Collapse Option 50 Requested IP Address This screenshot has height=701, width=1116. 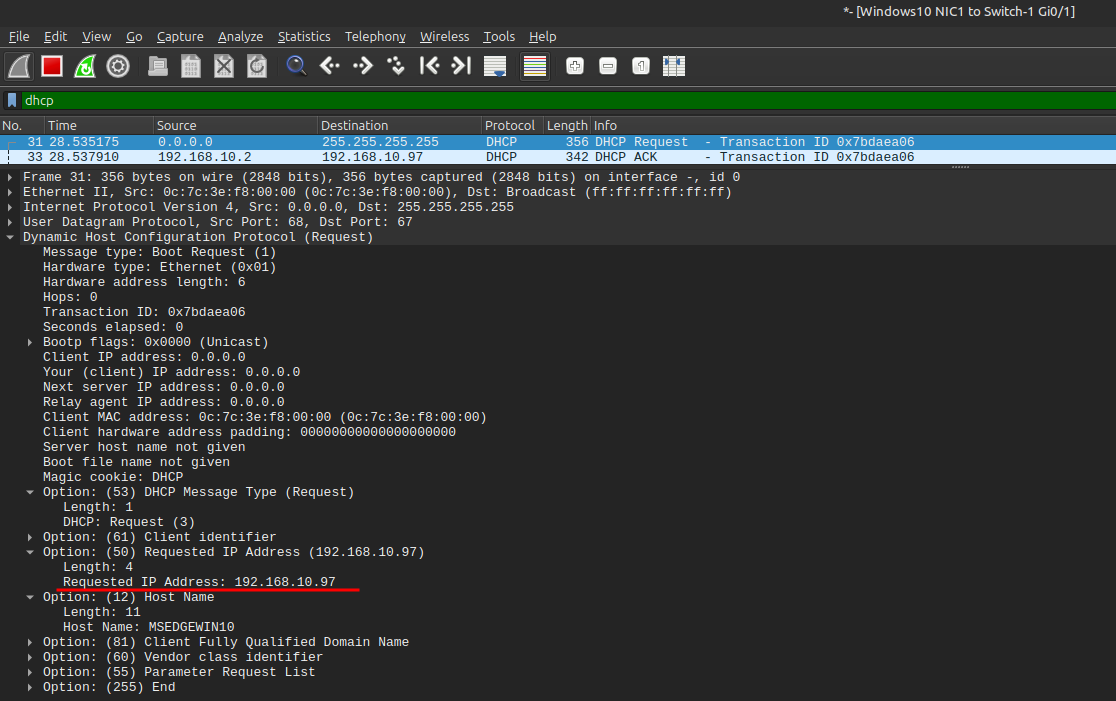(x=31, y=552)
